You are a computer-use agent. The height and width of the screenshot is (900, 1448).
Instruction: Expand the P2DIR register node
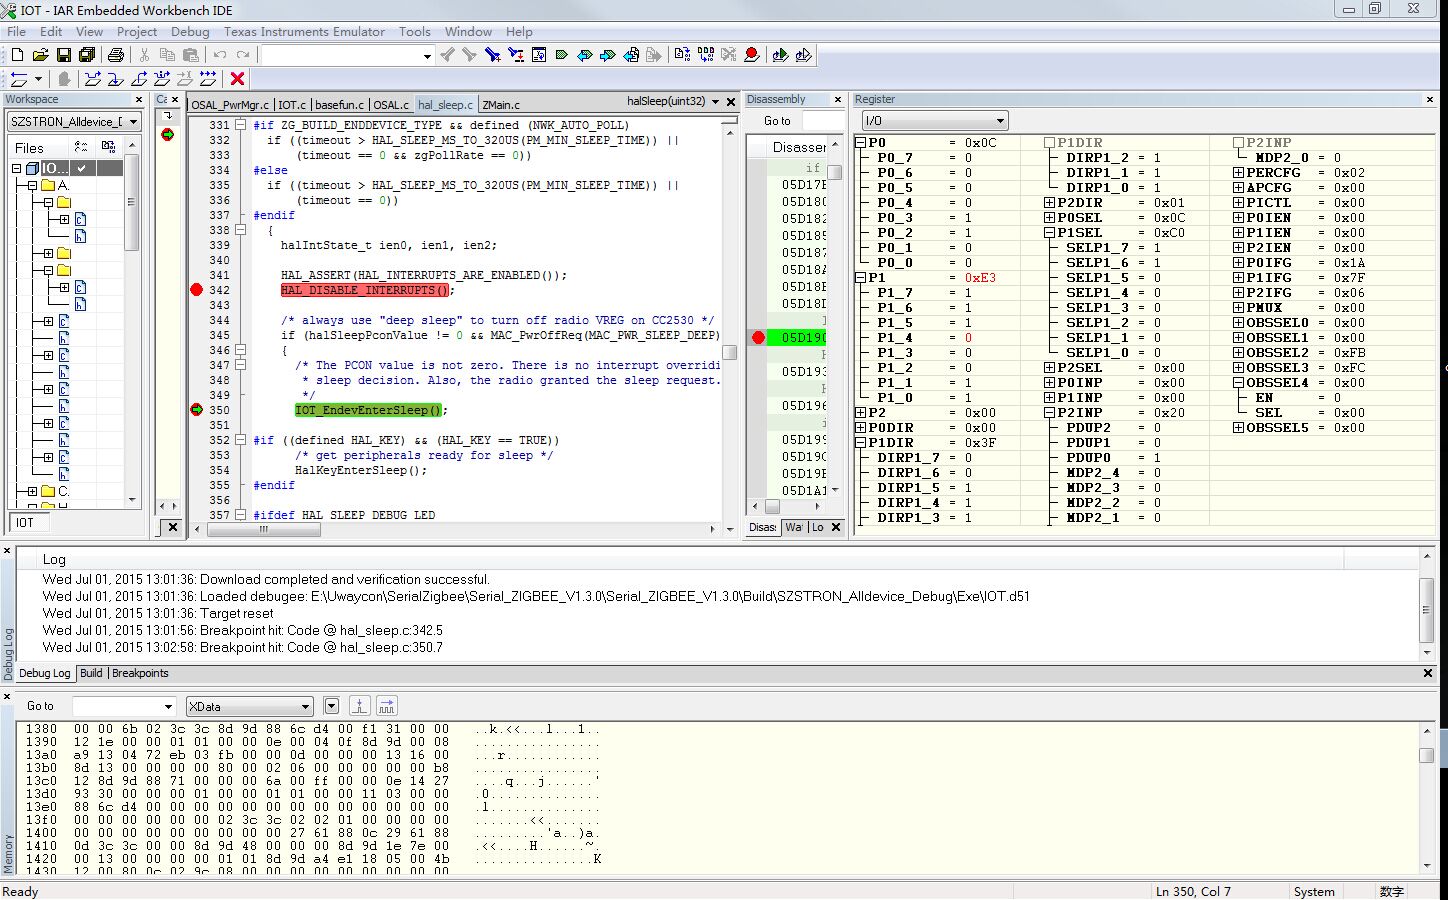[1049, 203]
